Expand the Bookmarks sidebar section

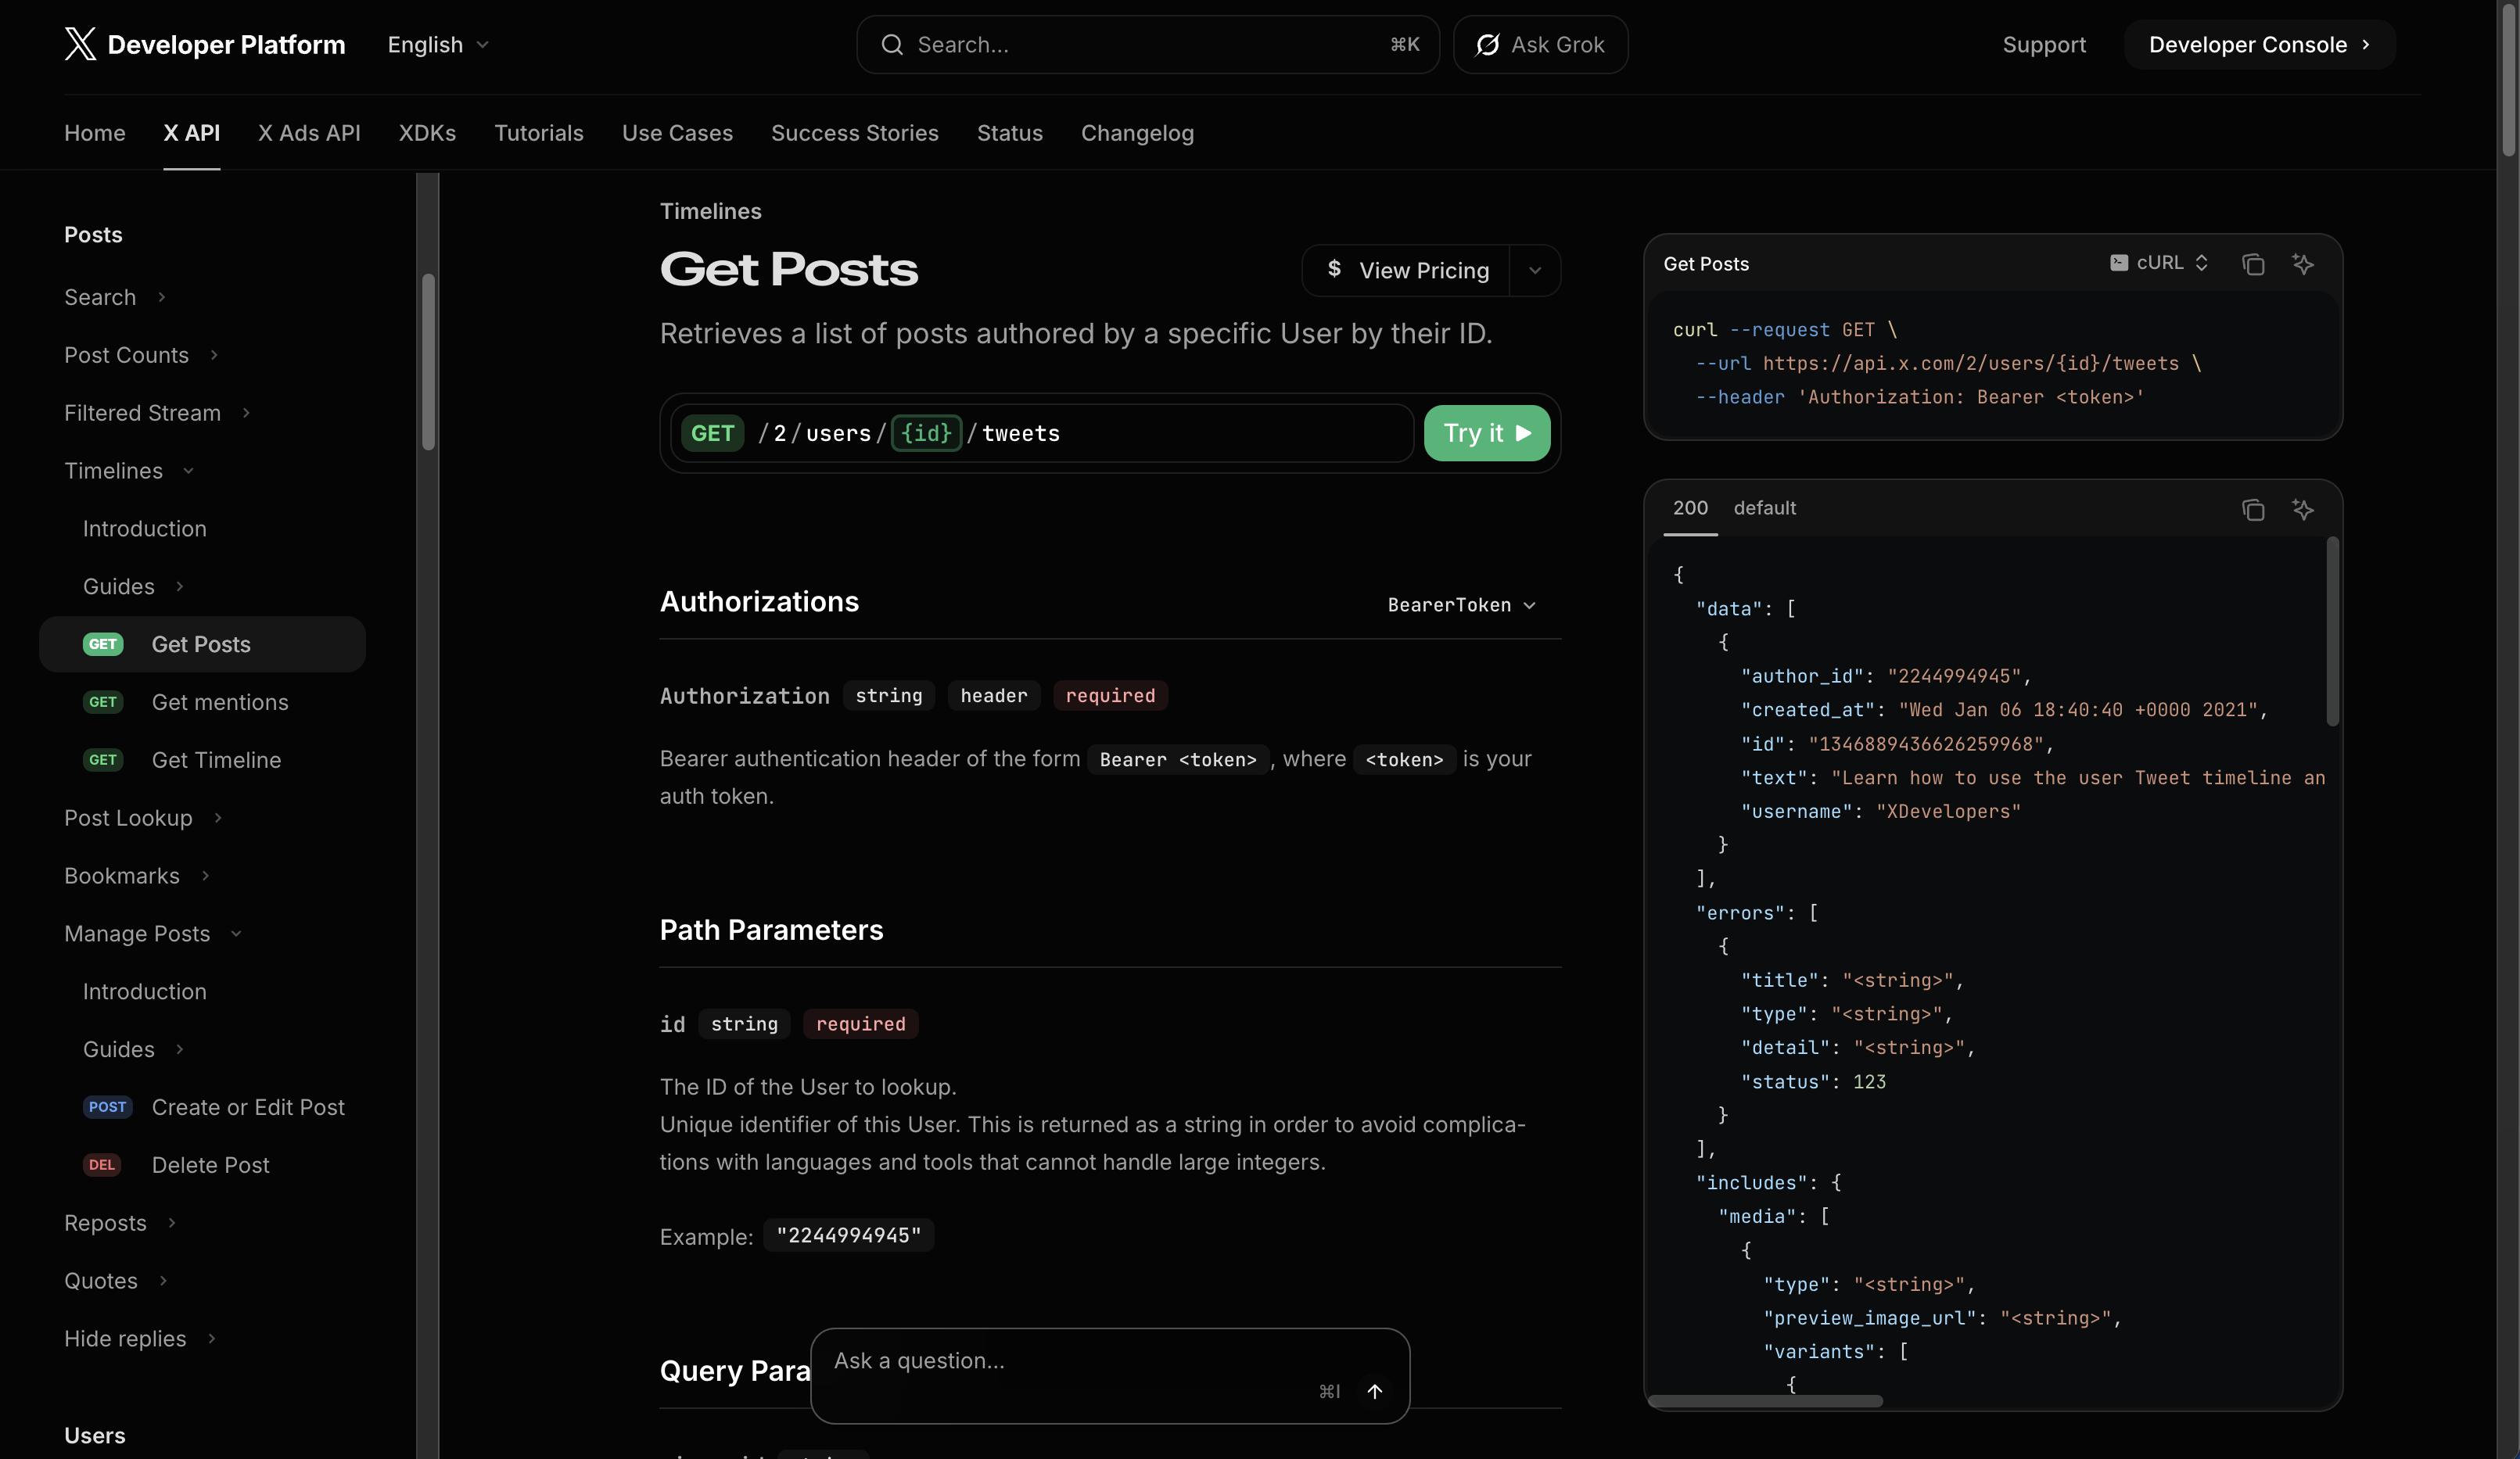[x=205, y=876]
